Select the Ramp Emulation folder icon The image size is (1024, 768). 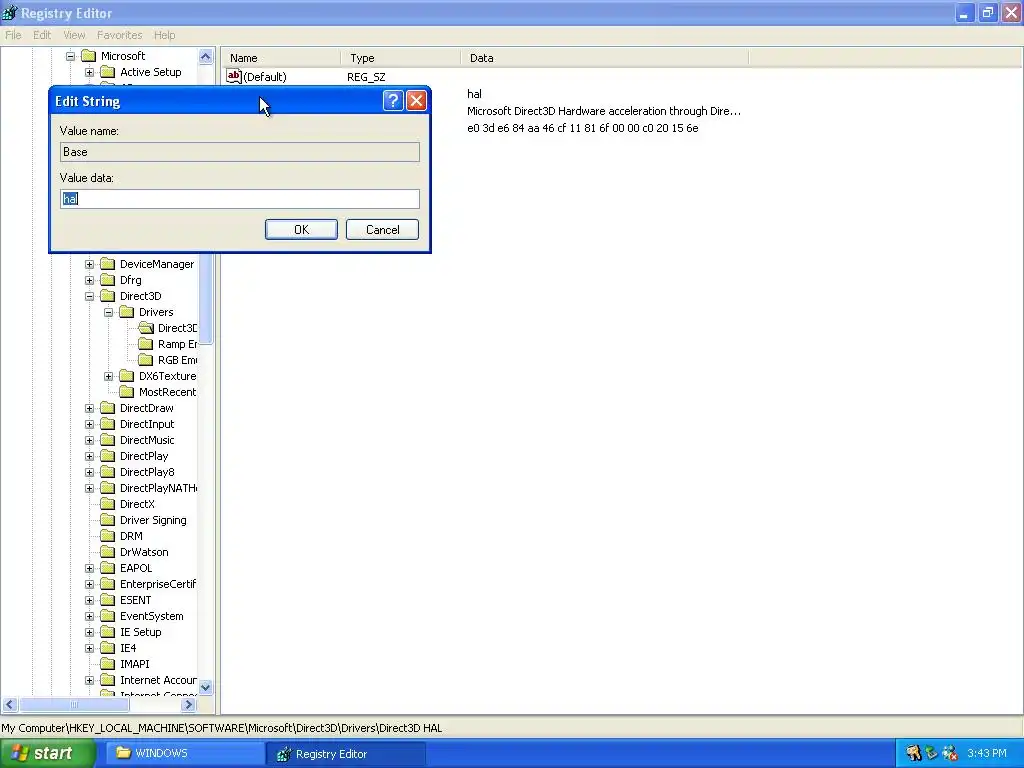coord(146,344)
